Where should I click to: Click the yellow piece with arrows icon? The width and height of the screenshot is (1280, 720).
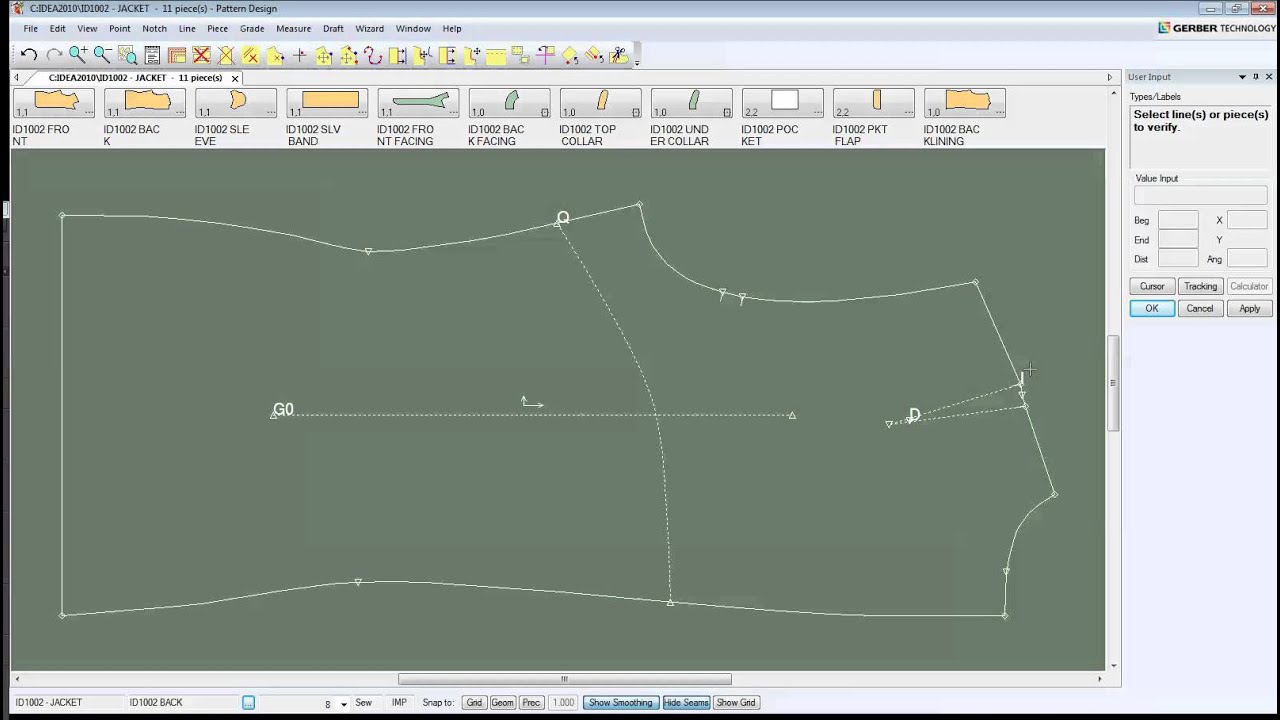click(398, 55)
